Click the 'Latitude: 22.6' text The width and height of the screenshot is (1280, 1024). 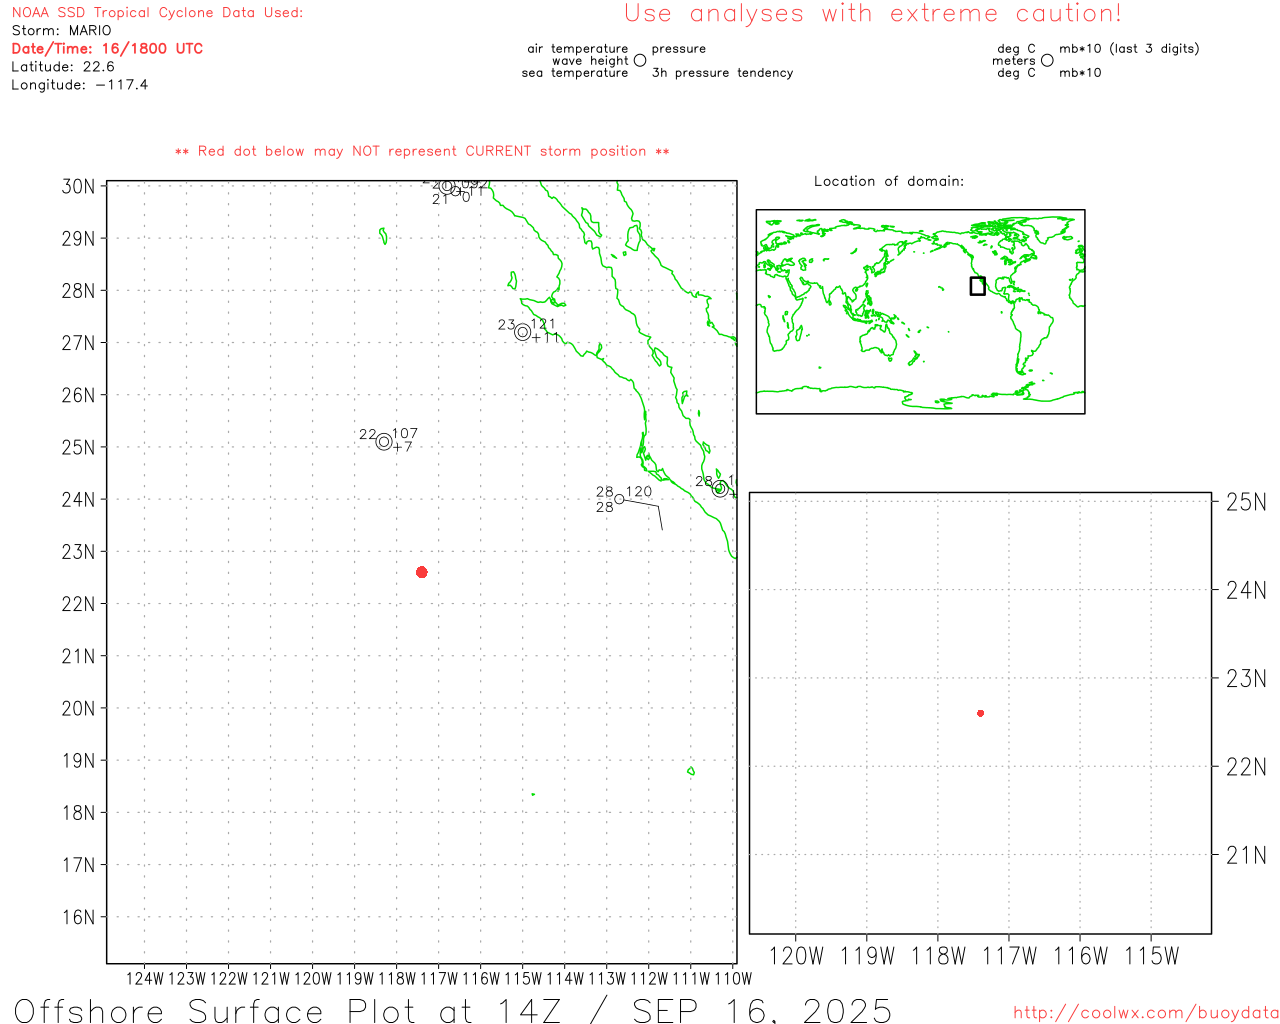[x=63, y=66]
